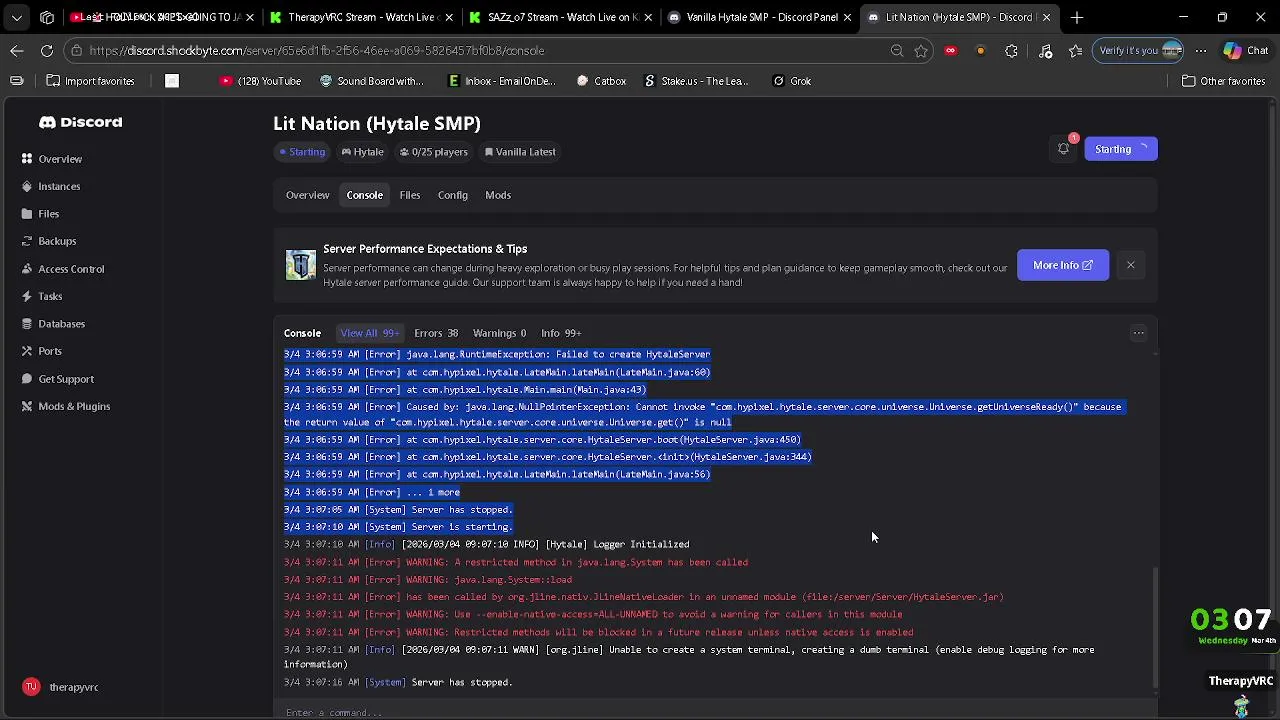
Task: Open the notifications bell
Action: [1064, 149]
